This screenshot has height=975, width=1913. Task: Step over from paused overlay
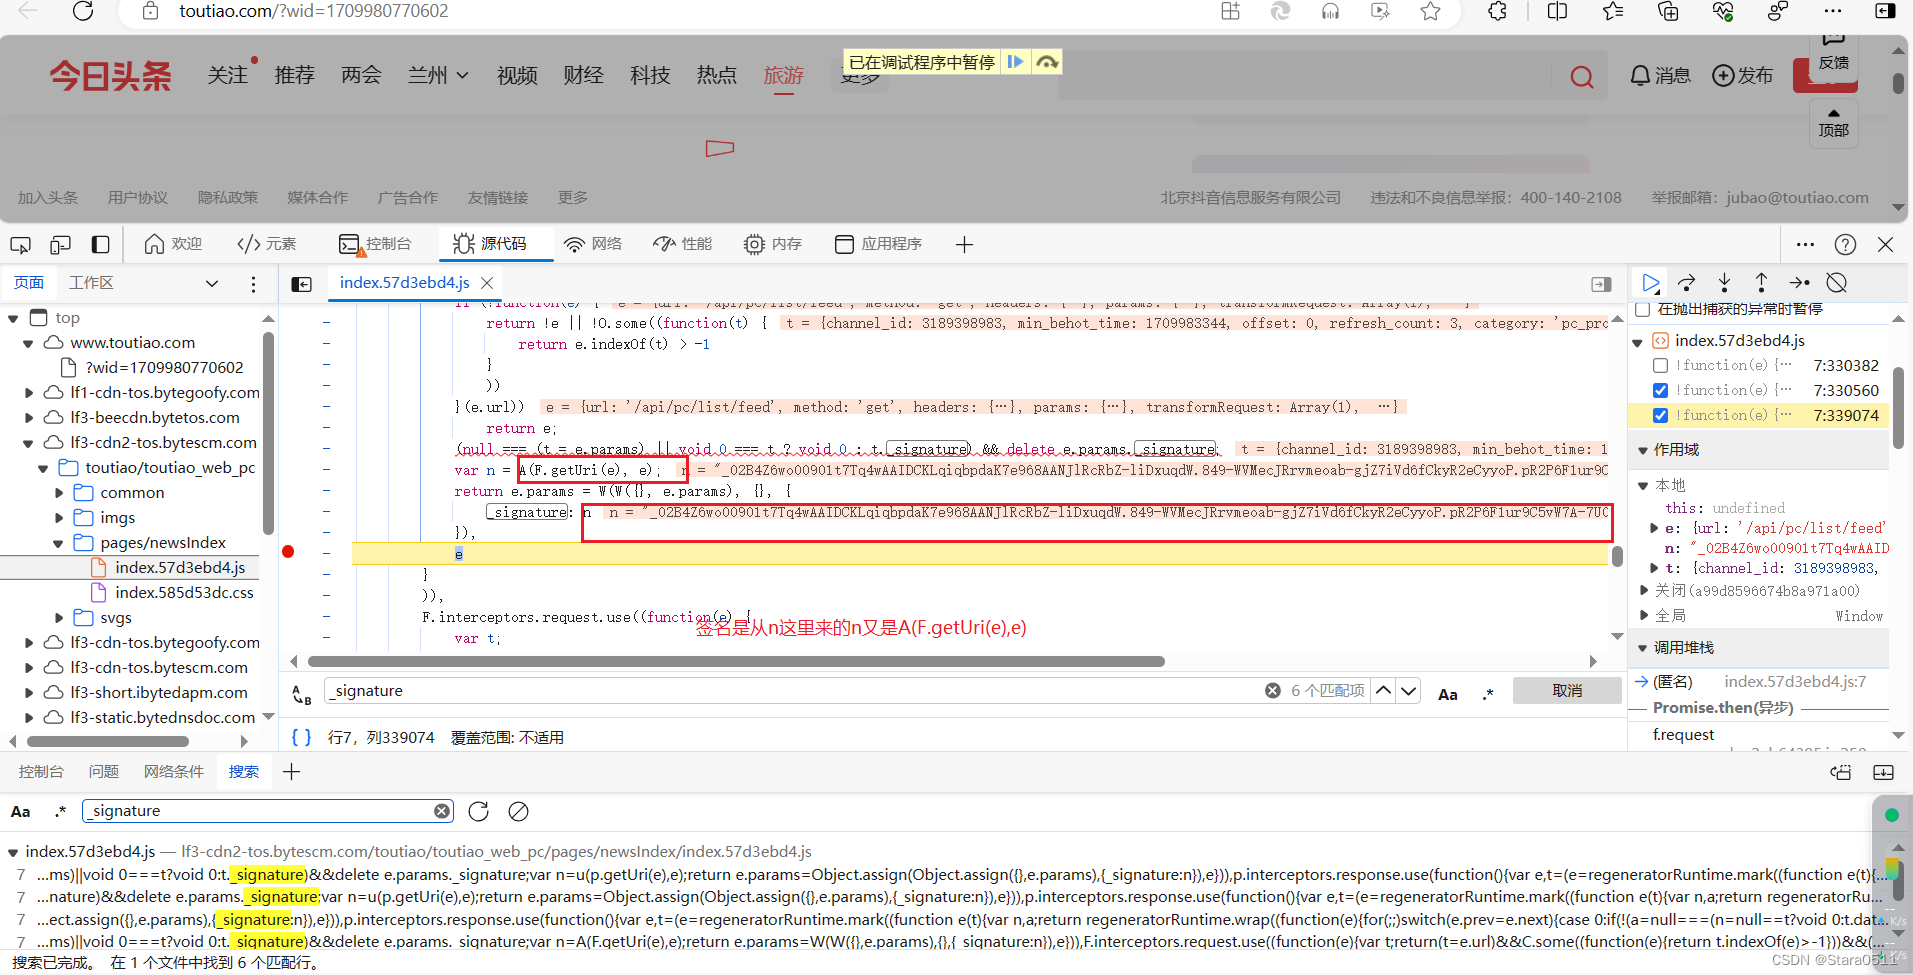pos(1046,62)
